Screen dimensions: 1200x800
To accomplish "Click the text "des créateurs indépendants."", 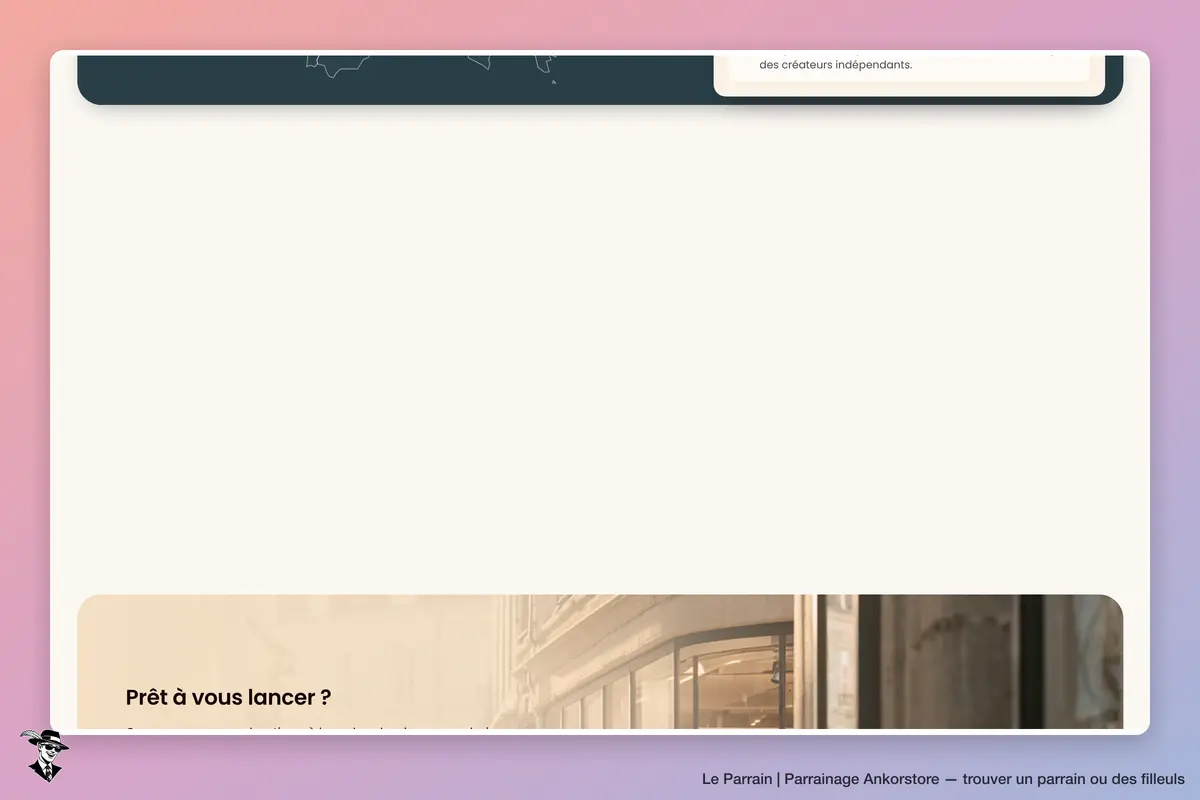I will pyautogui.click(x=836, y=65).
